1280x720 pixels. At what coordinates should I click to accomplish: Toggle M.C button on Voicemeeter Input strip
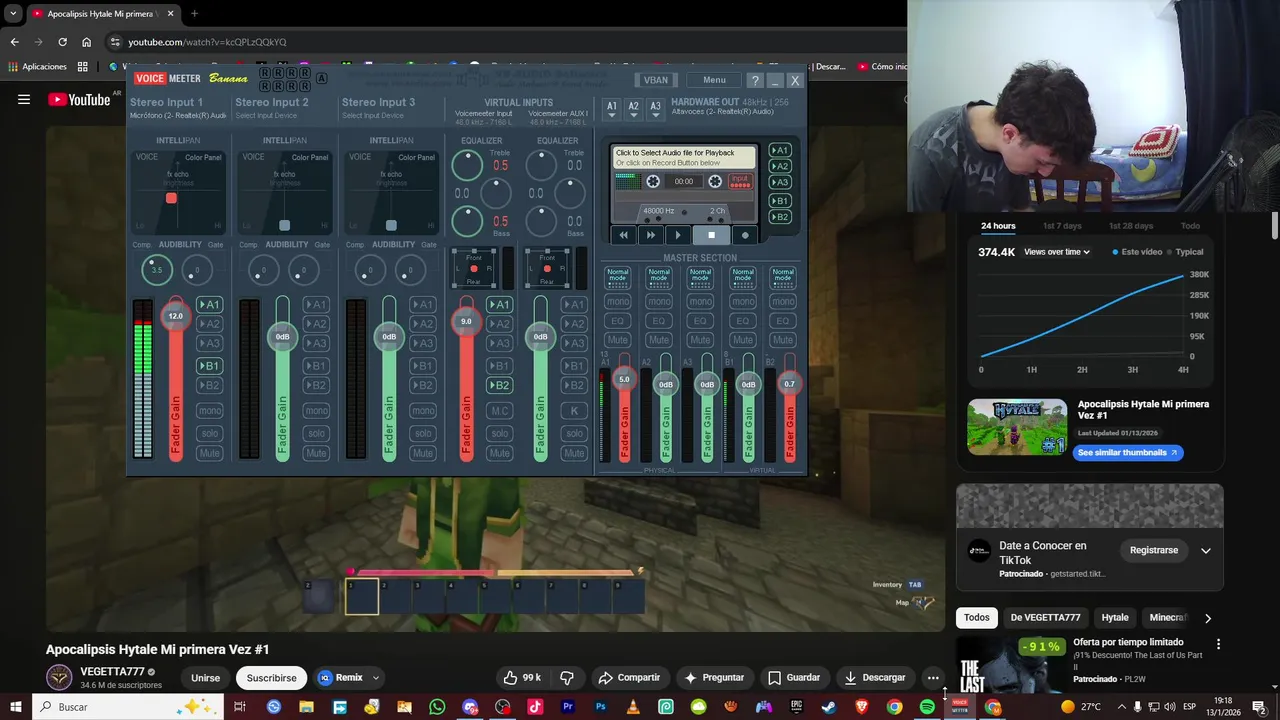coord(499,411)
